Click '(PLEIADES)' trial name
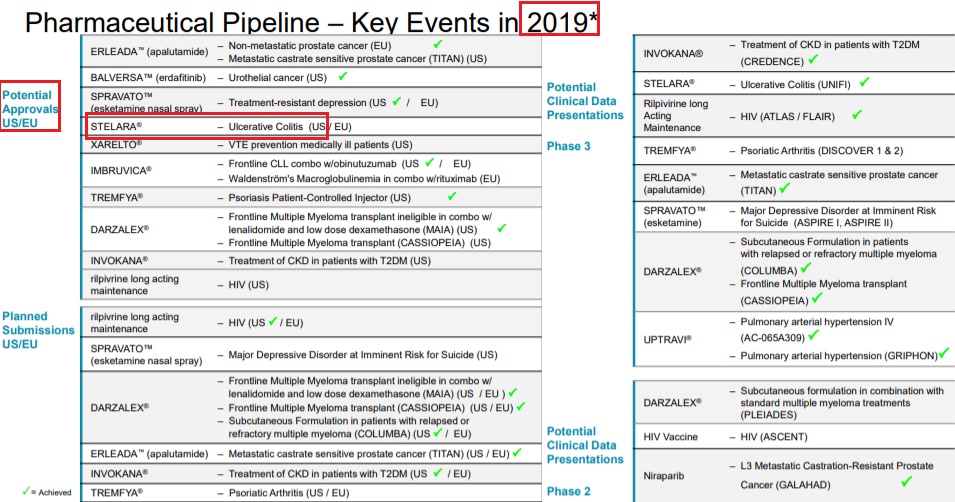The width and height of the screenshot is (955, 502). pyautogui.click(x=768, y=415)
